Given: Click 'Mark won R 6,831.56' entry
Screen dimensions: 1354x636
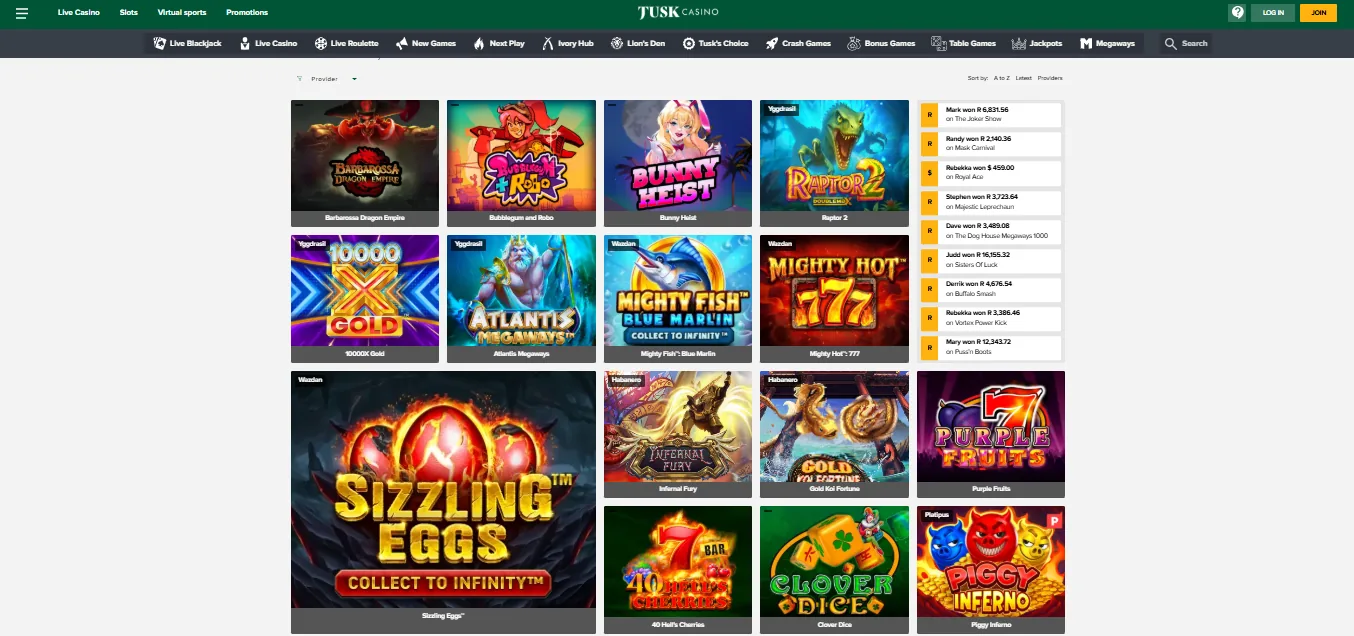Looking at the screenshot, I should click(991, 115).
